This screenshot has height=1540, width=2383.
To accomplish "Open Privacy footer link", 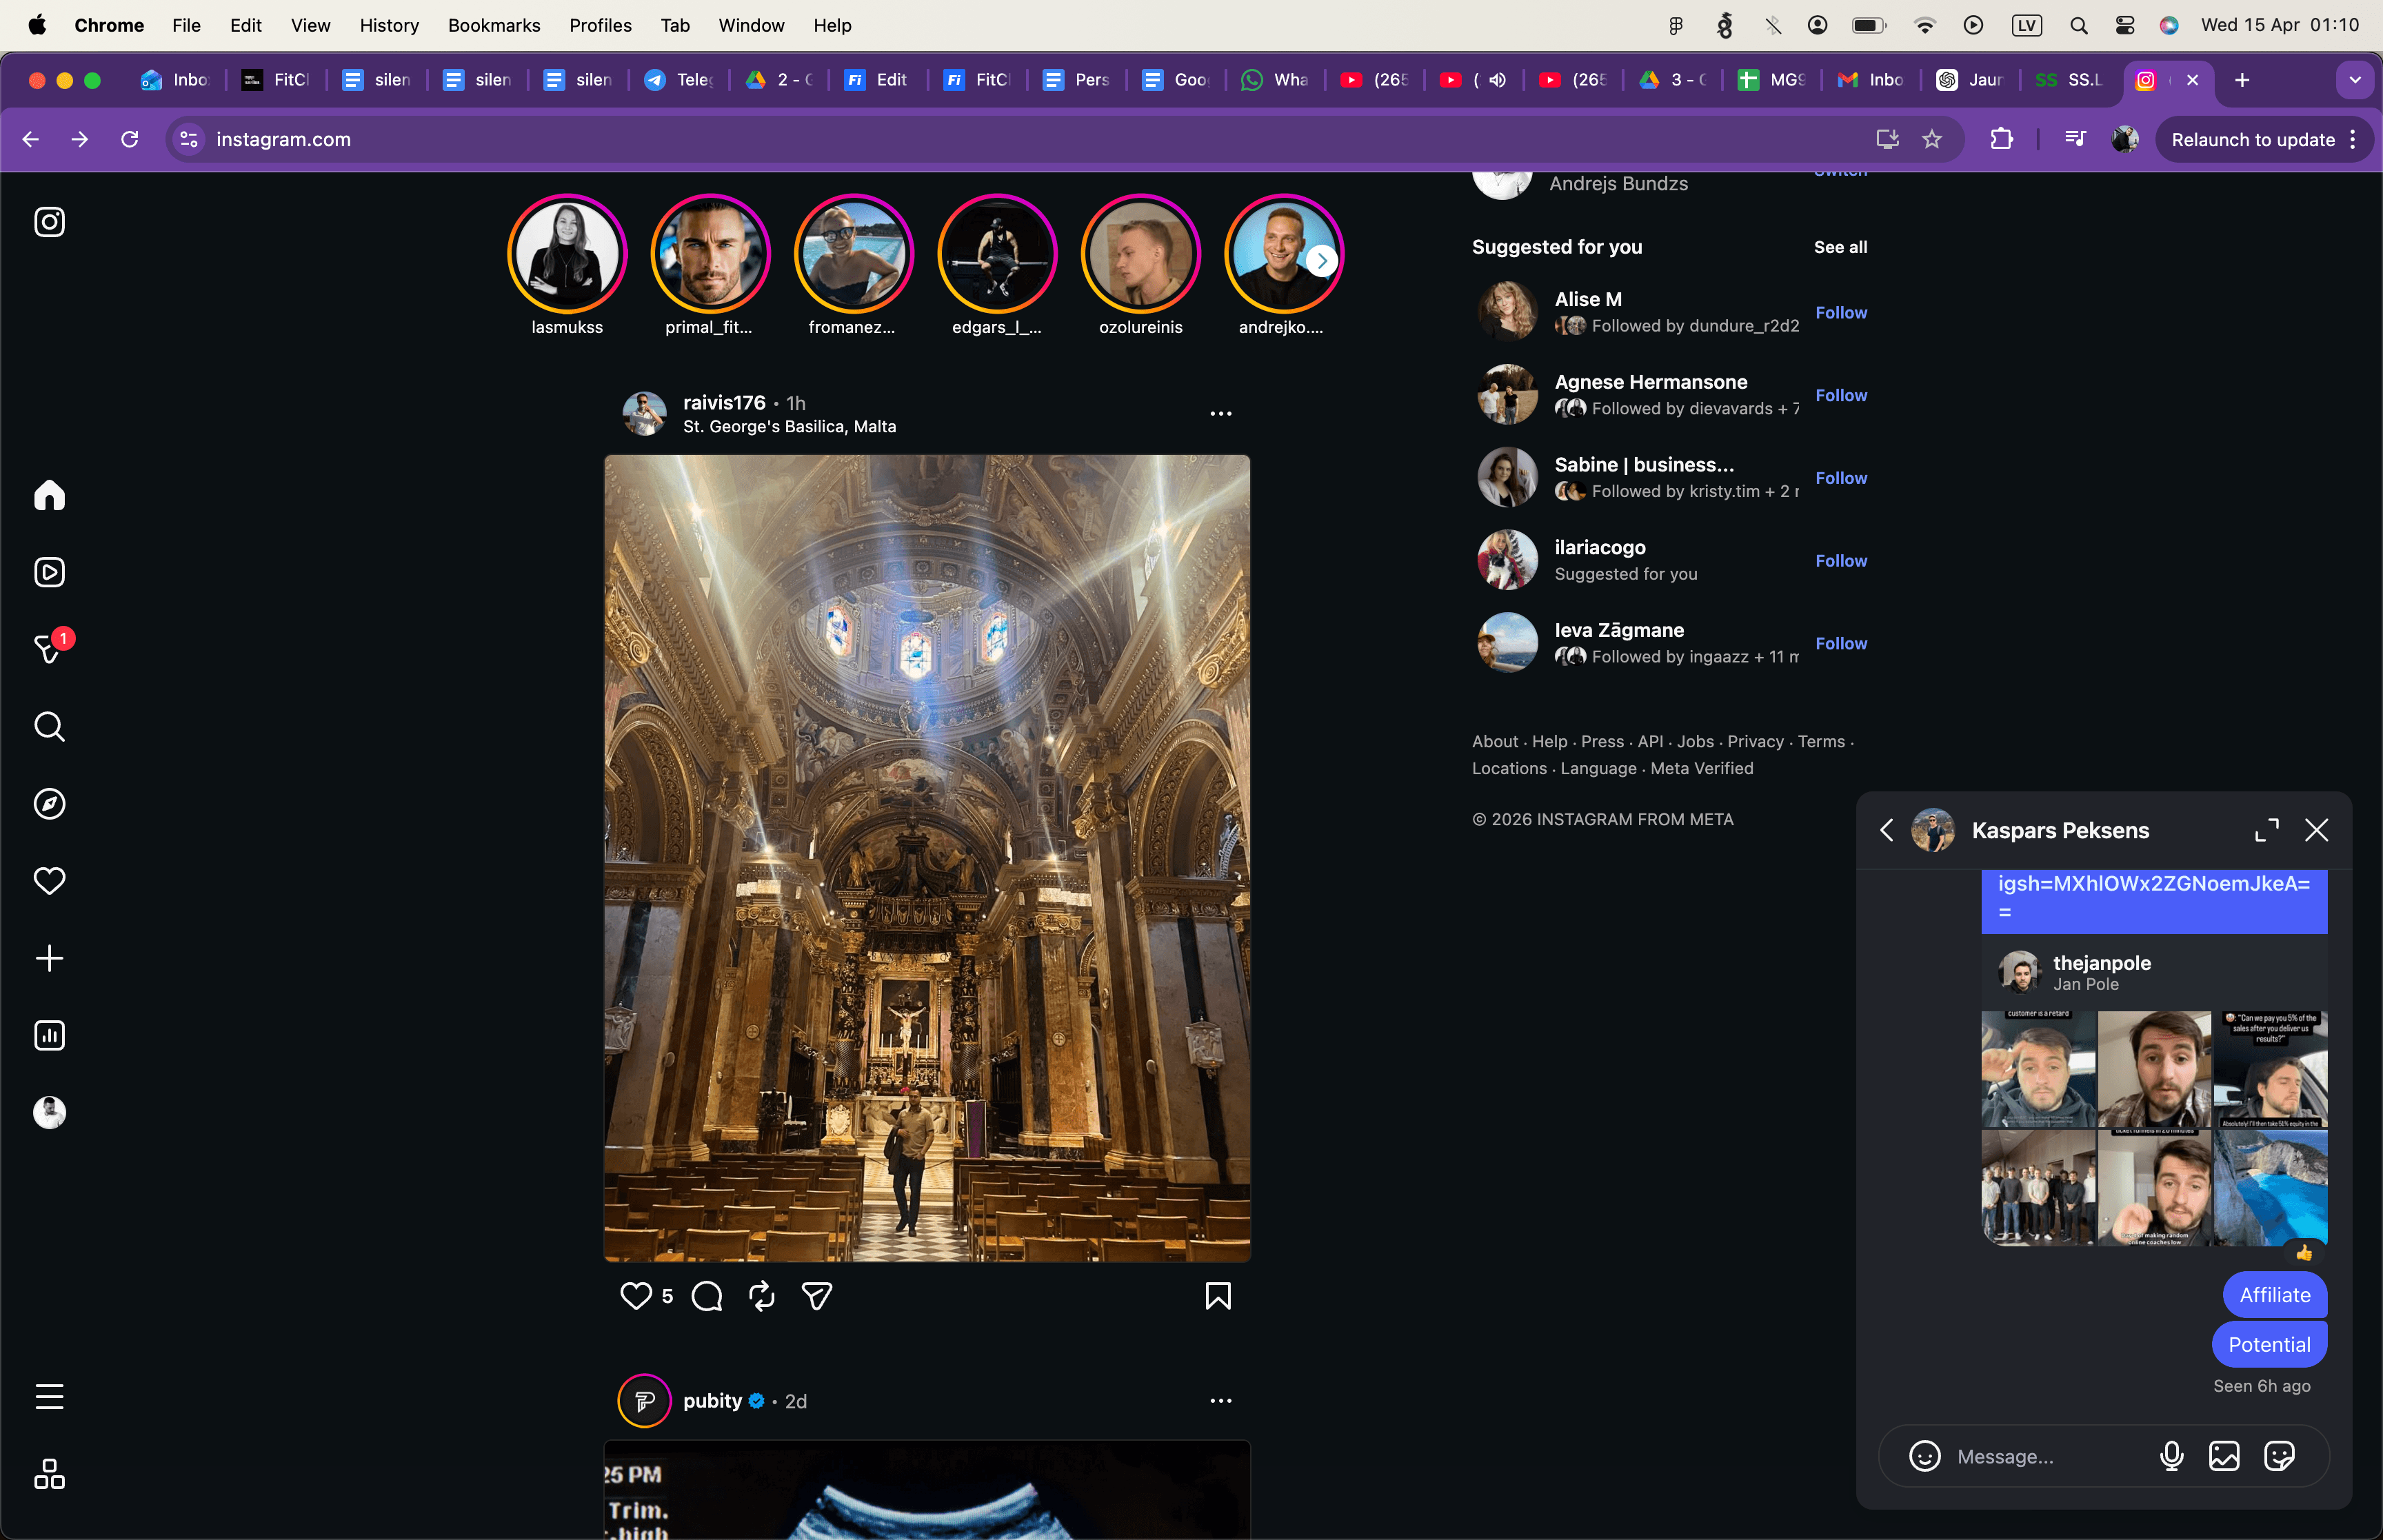I will 1755,741.
